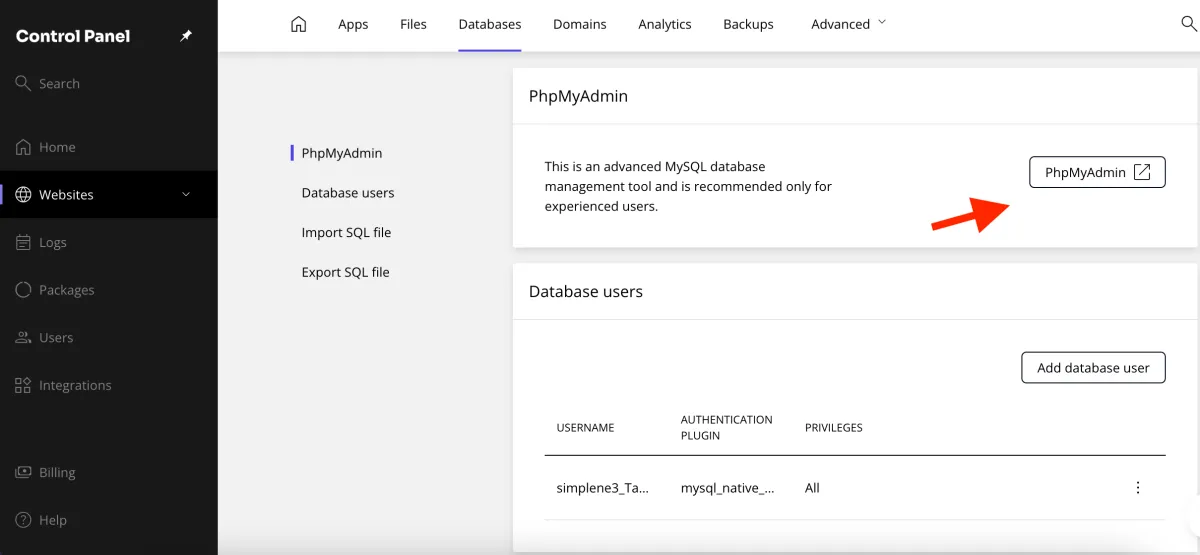This screenshot has height=555, width=1200.
Task: Click the Home house icon in sidebar
Action: 23,147
